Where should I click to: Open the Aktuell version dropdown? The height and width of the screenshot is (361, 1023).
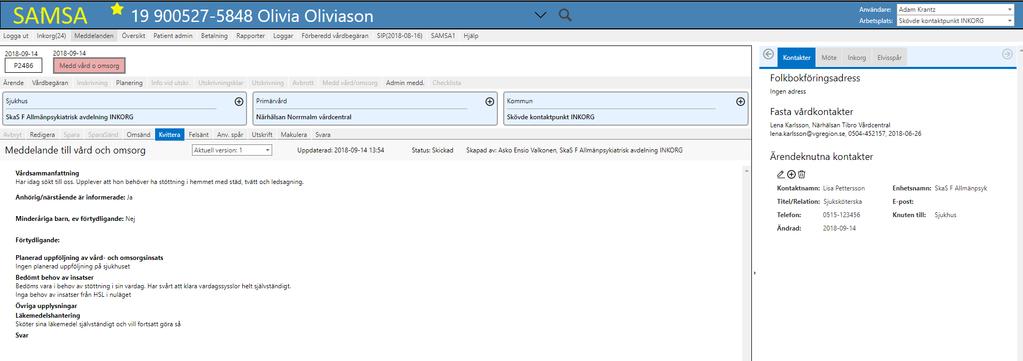tap(232, 150)
